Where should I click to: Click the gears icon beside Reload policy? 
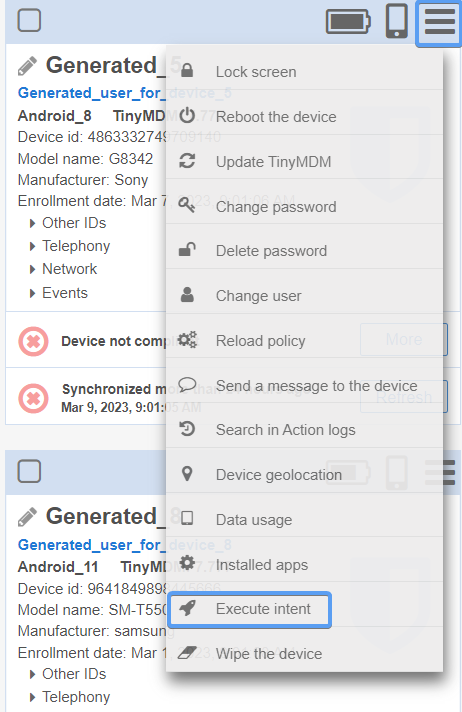187,340
